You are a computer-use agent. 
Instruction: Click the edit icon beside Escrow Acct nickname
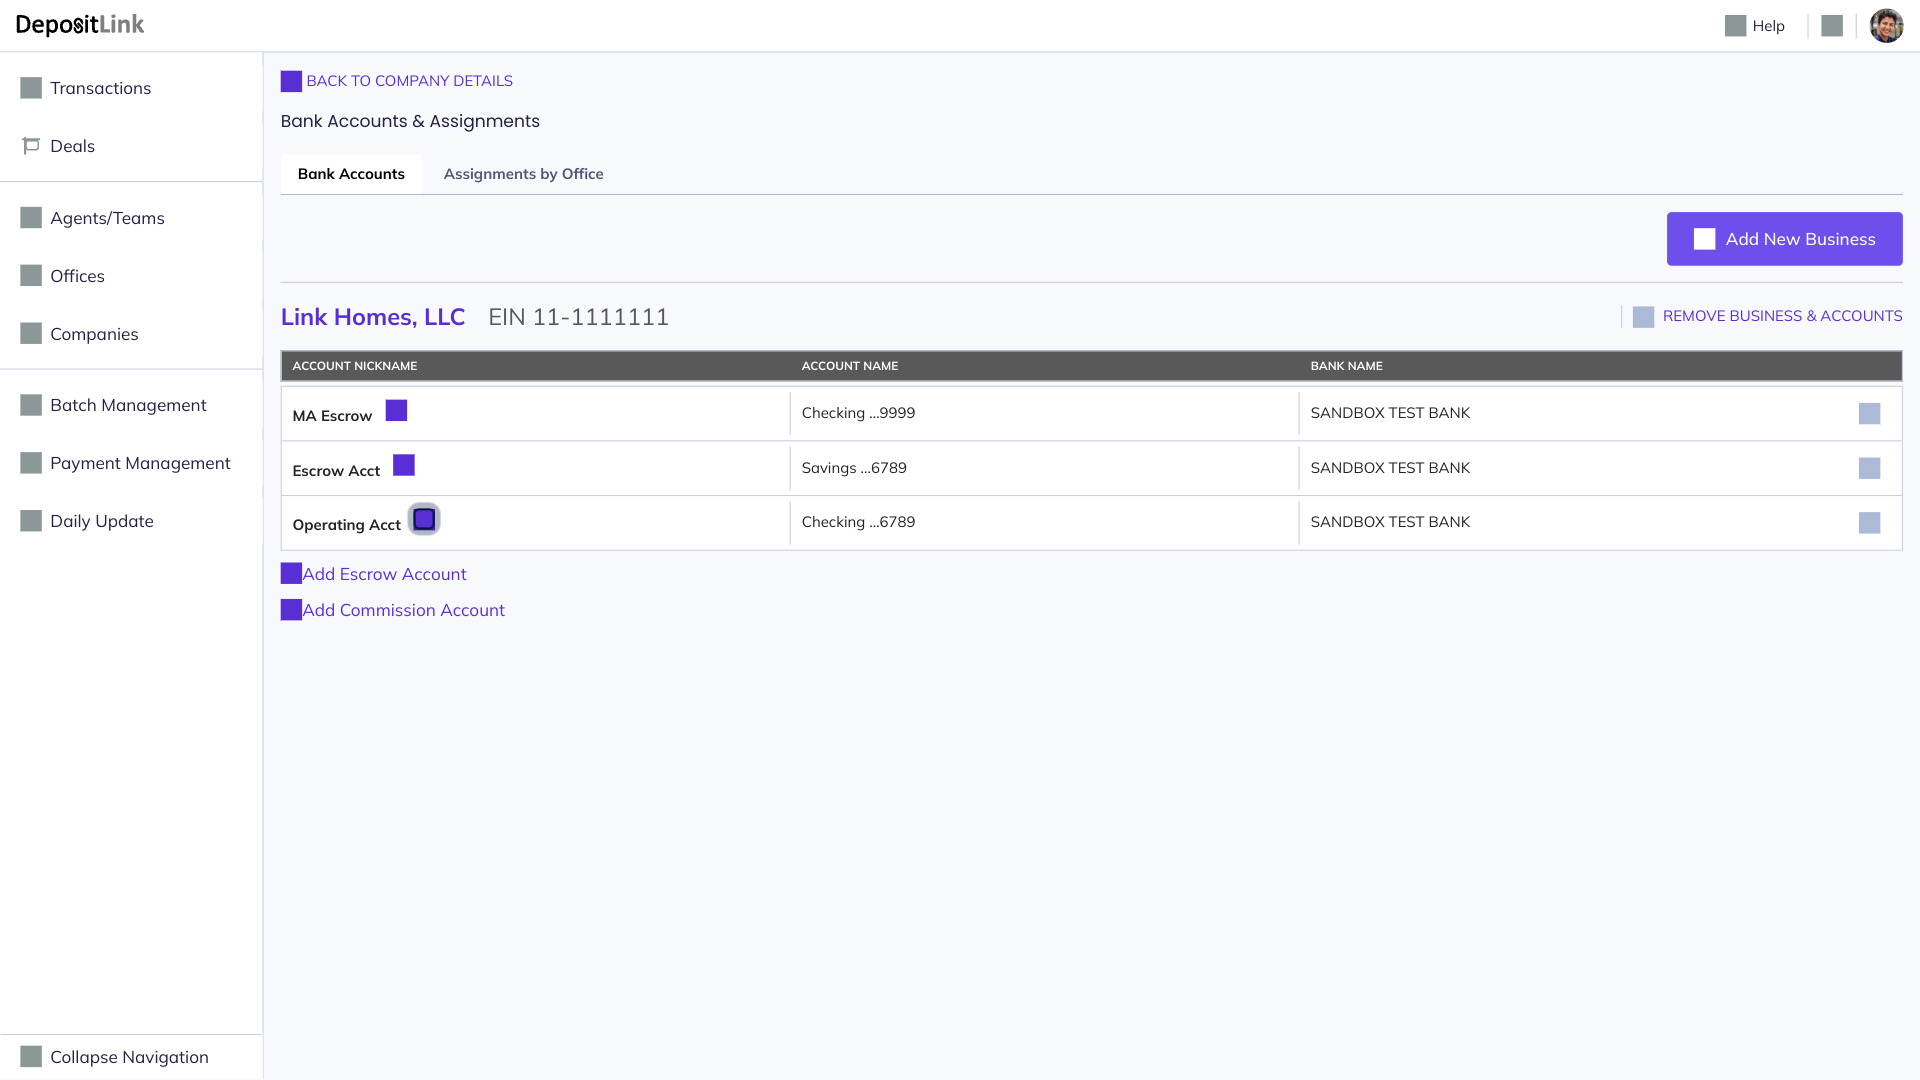[x=403, y=466]
